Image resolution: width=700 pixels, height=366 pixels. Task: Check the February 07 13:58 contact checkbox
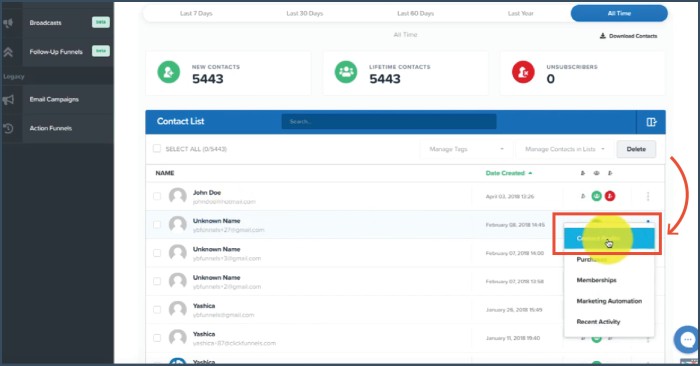(157, 281)
